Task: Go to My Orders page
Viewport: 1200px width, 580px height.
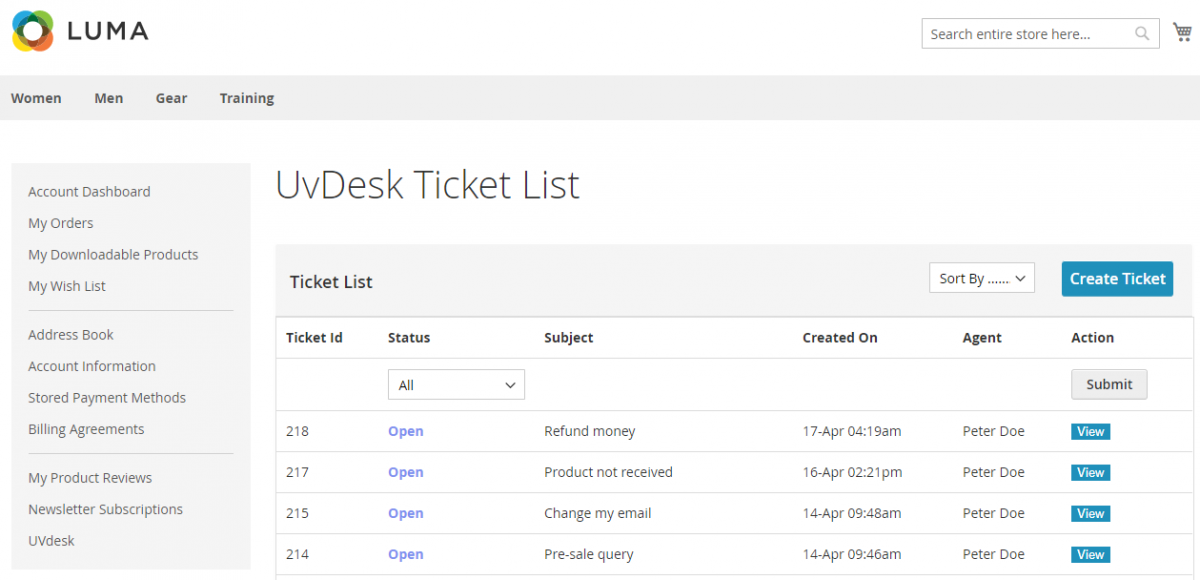Action: coord(60,223)
